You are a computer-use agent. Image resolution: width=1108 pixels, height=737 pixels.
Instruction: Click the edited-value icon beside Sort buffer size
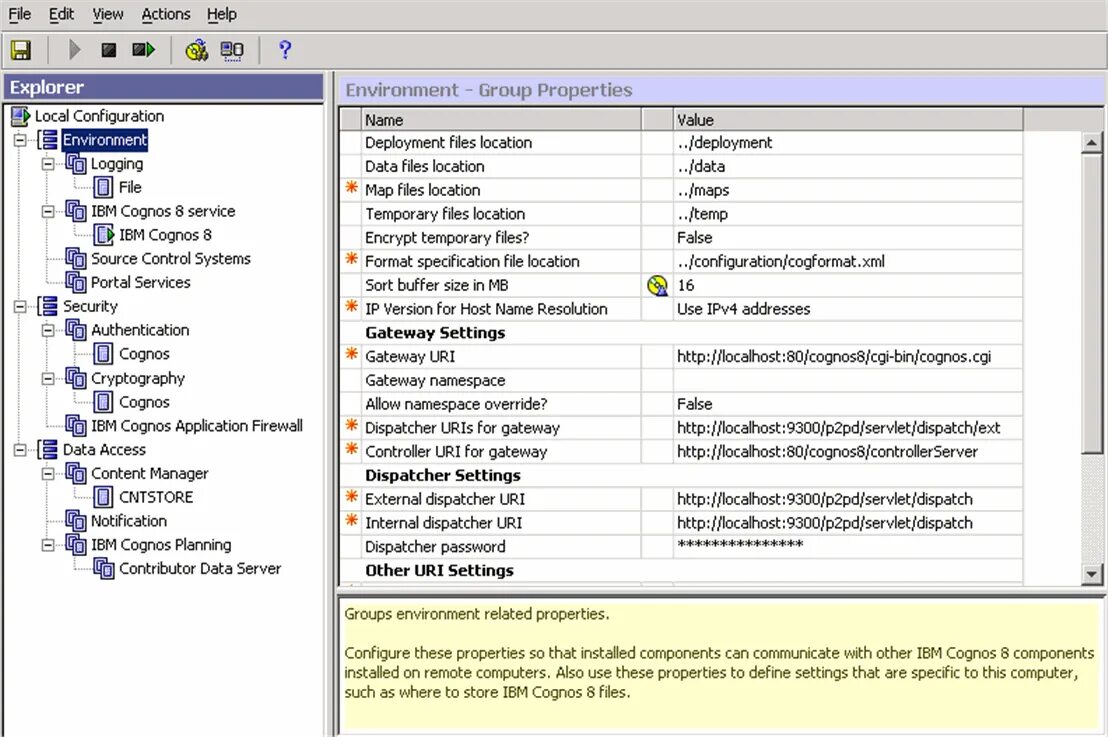point(657,285)
